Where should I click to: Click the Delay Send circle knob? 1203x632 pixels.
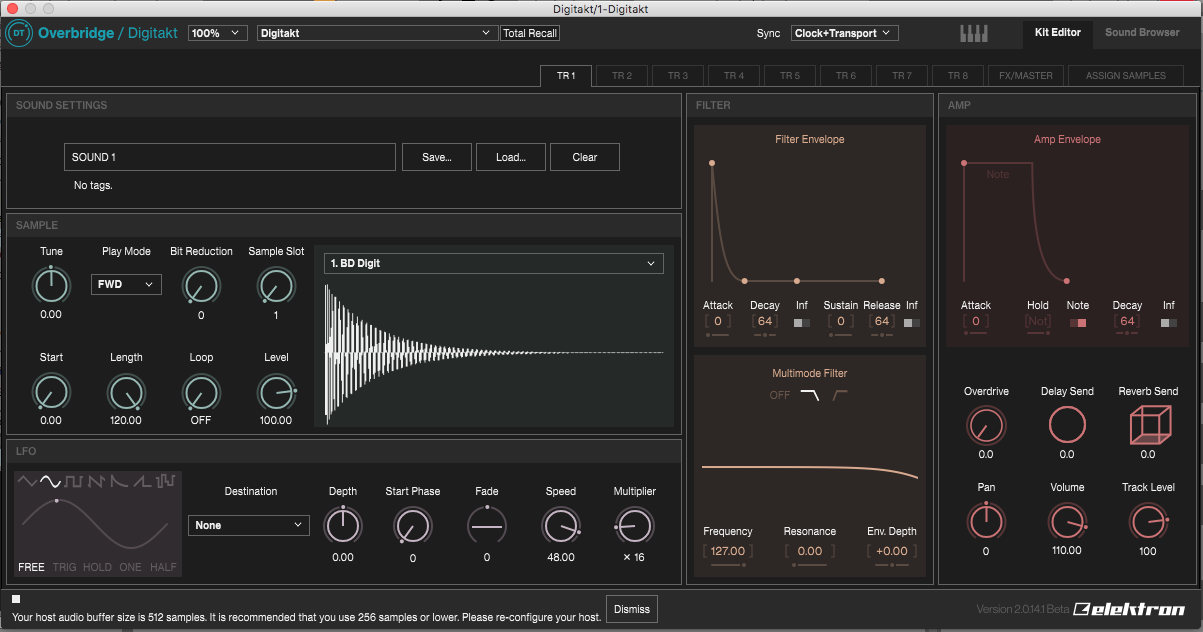[x=1067, y=426]
